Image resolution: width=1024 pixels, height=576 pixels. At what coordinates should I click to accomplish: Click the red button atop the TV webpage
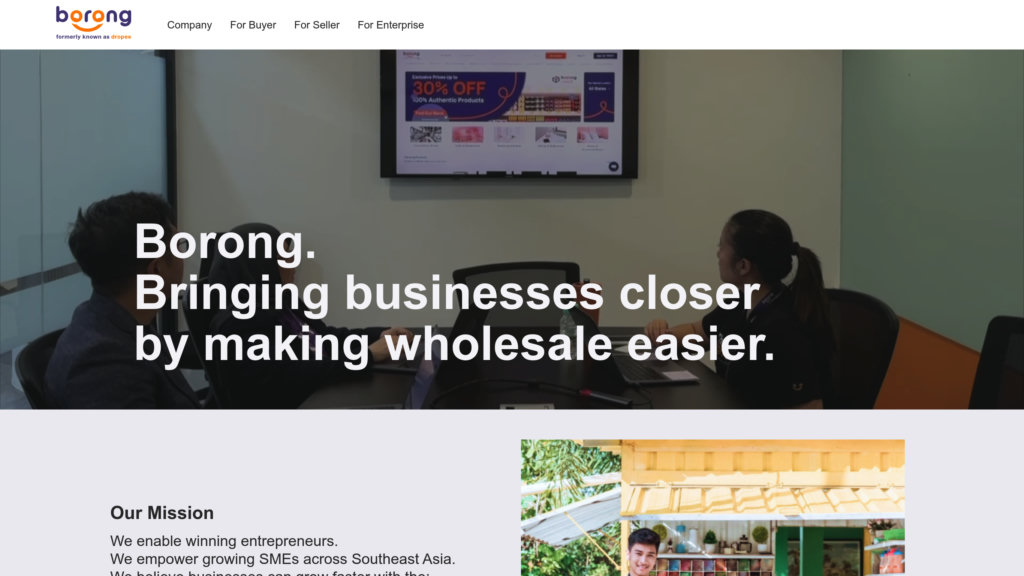(x=556, y=56)
